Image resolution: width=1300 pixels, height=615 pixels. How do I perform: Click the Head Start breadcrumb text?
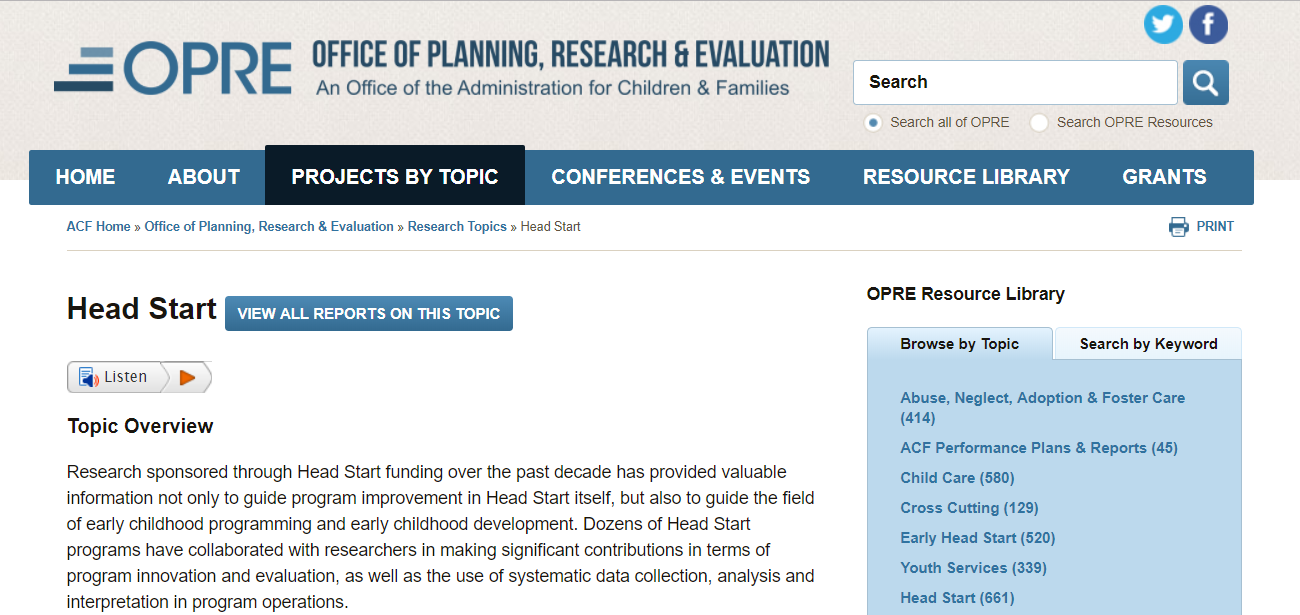click(x=550, y=227)
